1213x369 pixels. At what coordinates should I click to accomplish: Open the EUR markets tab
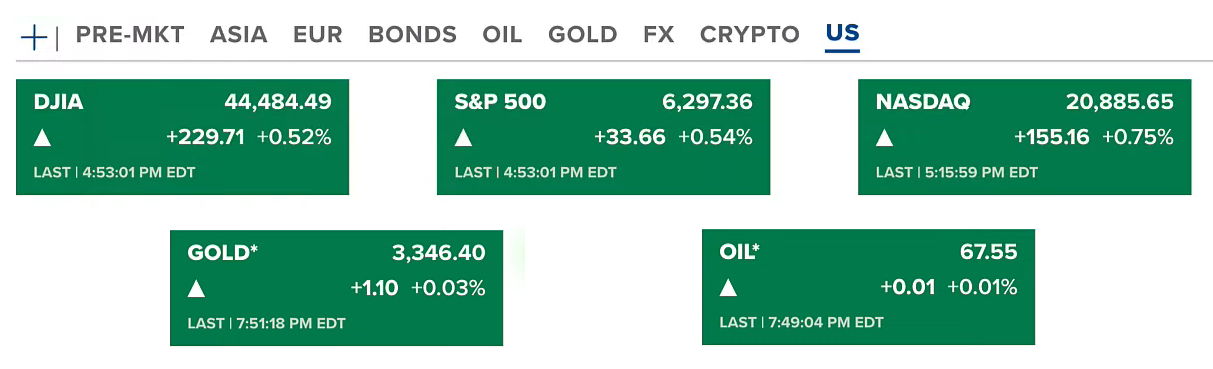tap(318, 35)
